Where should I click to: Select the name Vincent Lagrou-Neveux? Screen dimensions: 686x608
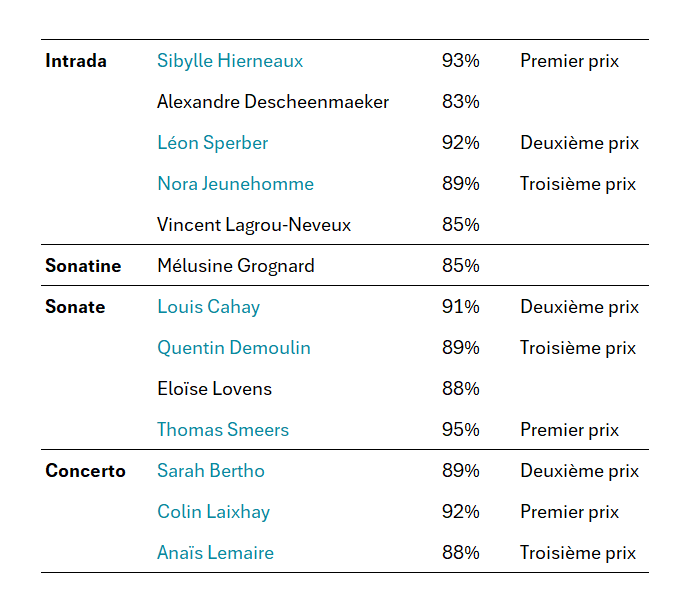[254, 225]
